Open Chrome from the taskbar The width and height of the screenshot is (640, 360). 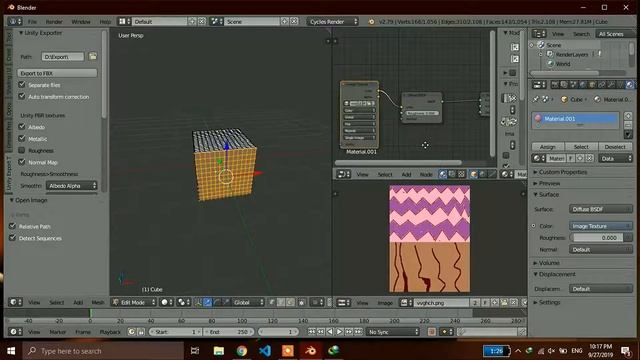click(242, 351)
